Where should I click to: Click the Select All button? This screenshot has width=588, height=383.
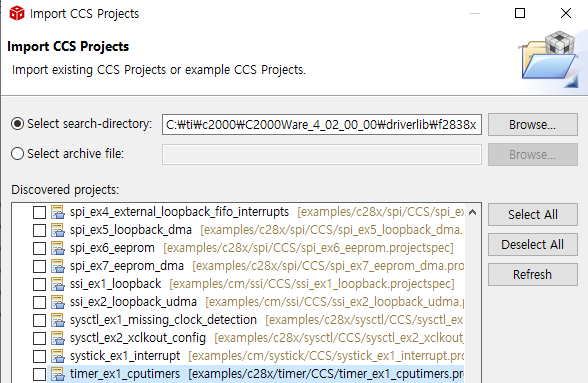pyautogui.click(x=532, y=215)
